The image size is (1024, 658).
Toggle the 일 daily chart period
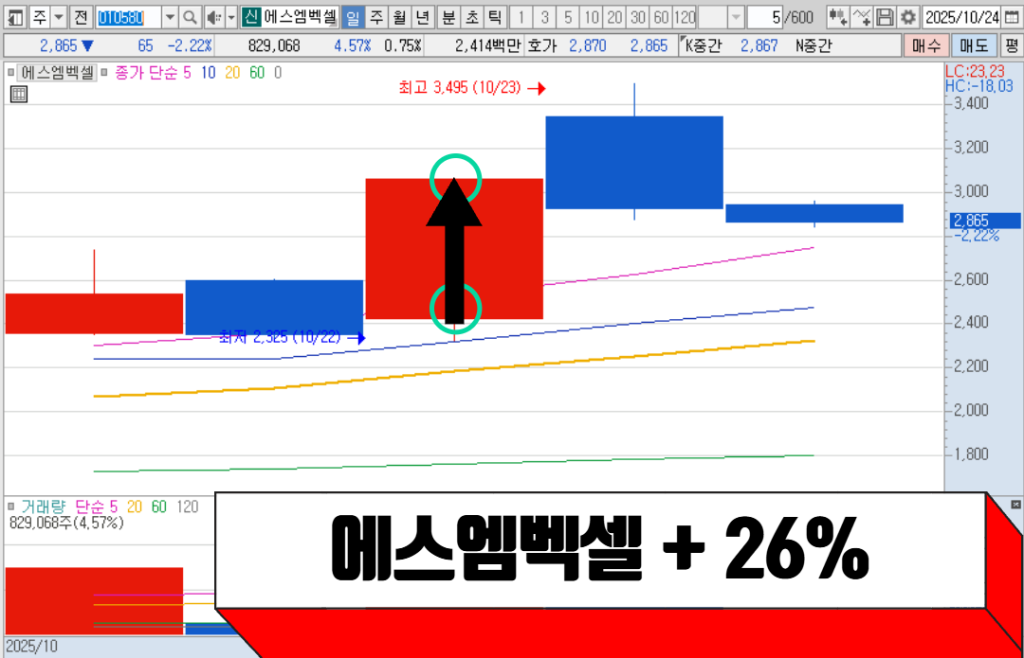(352, 17)
